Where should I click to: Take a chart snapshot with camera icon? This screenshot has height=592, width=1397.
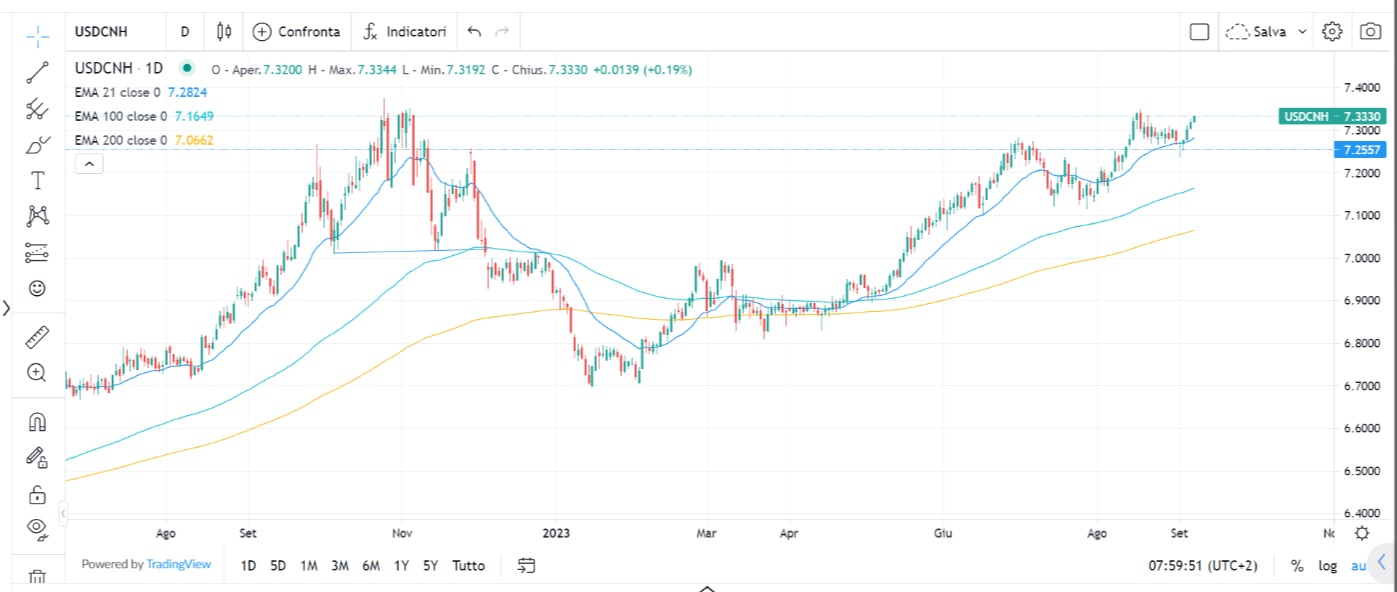[x=1370, y=32]
